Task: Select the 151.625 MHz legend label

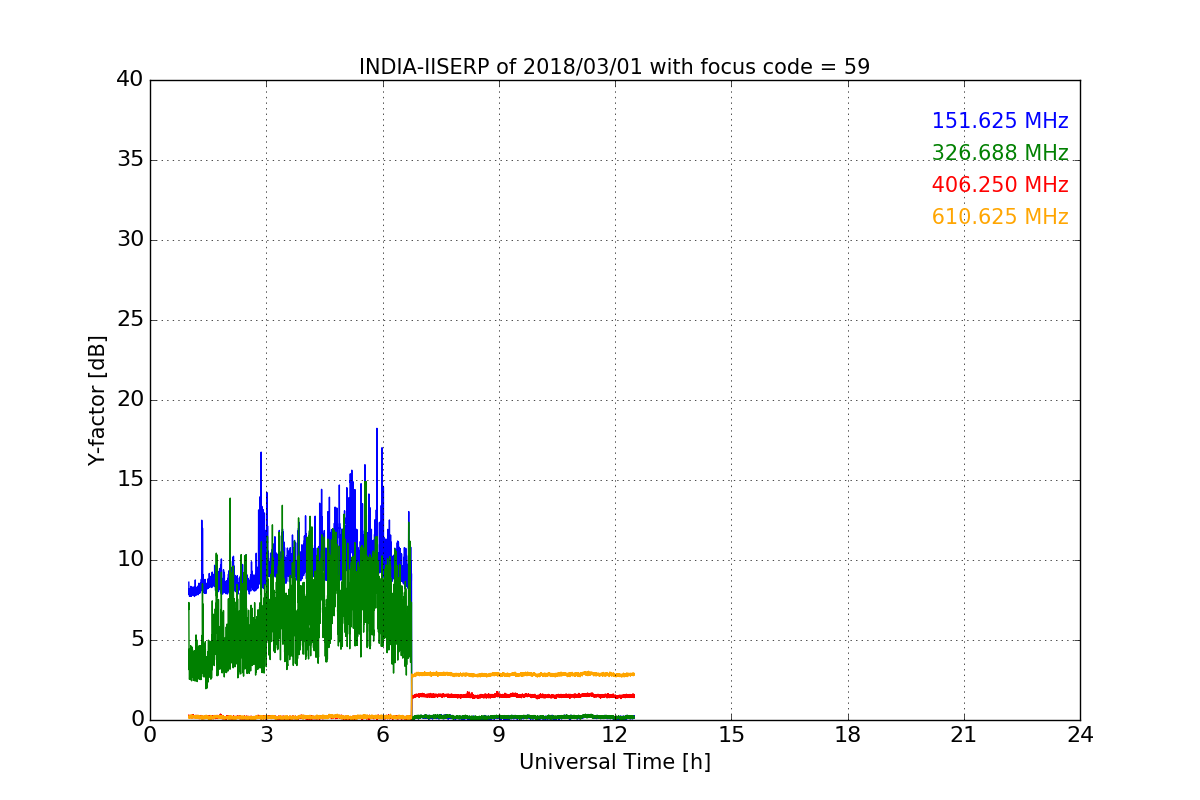Action: coord(1000,121)
